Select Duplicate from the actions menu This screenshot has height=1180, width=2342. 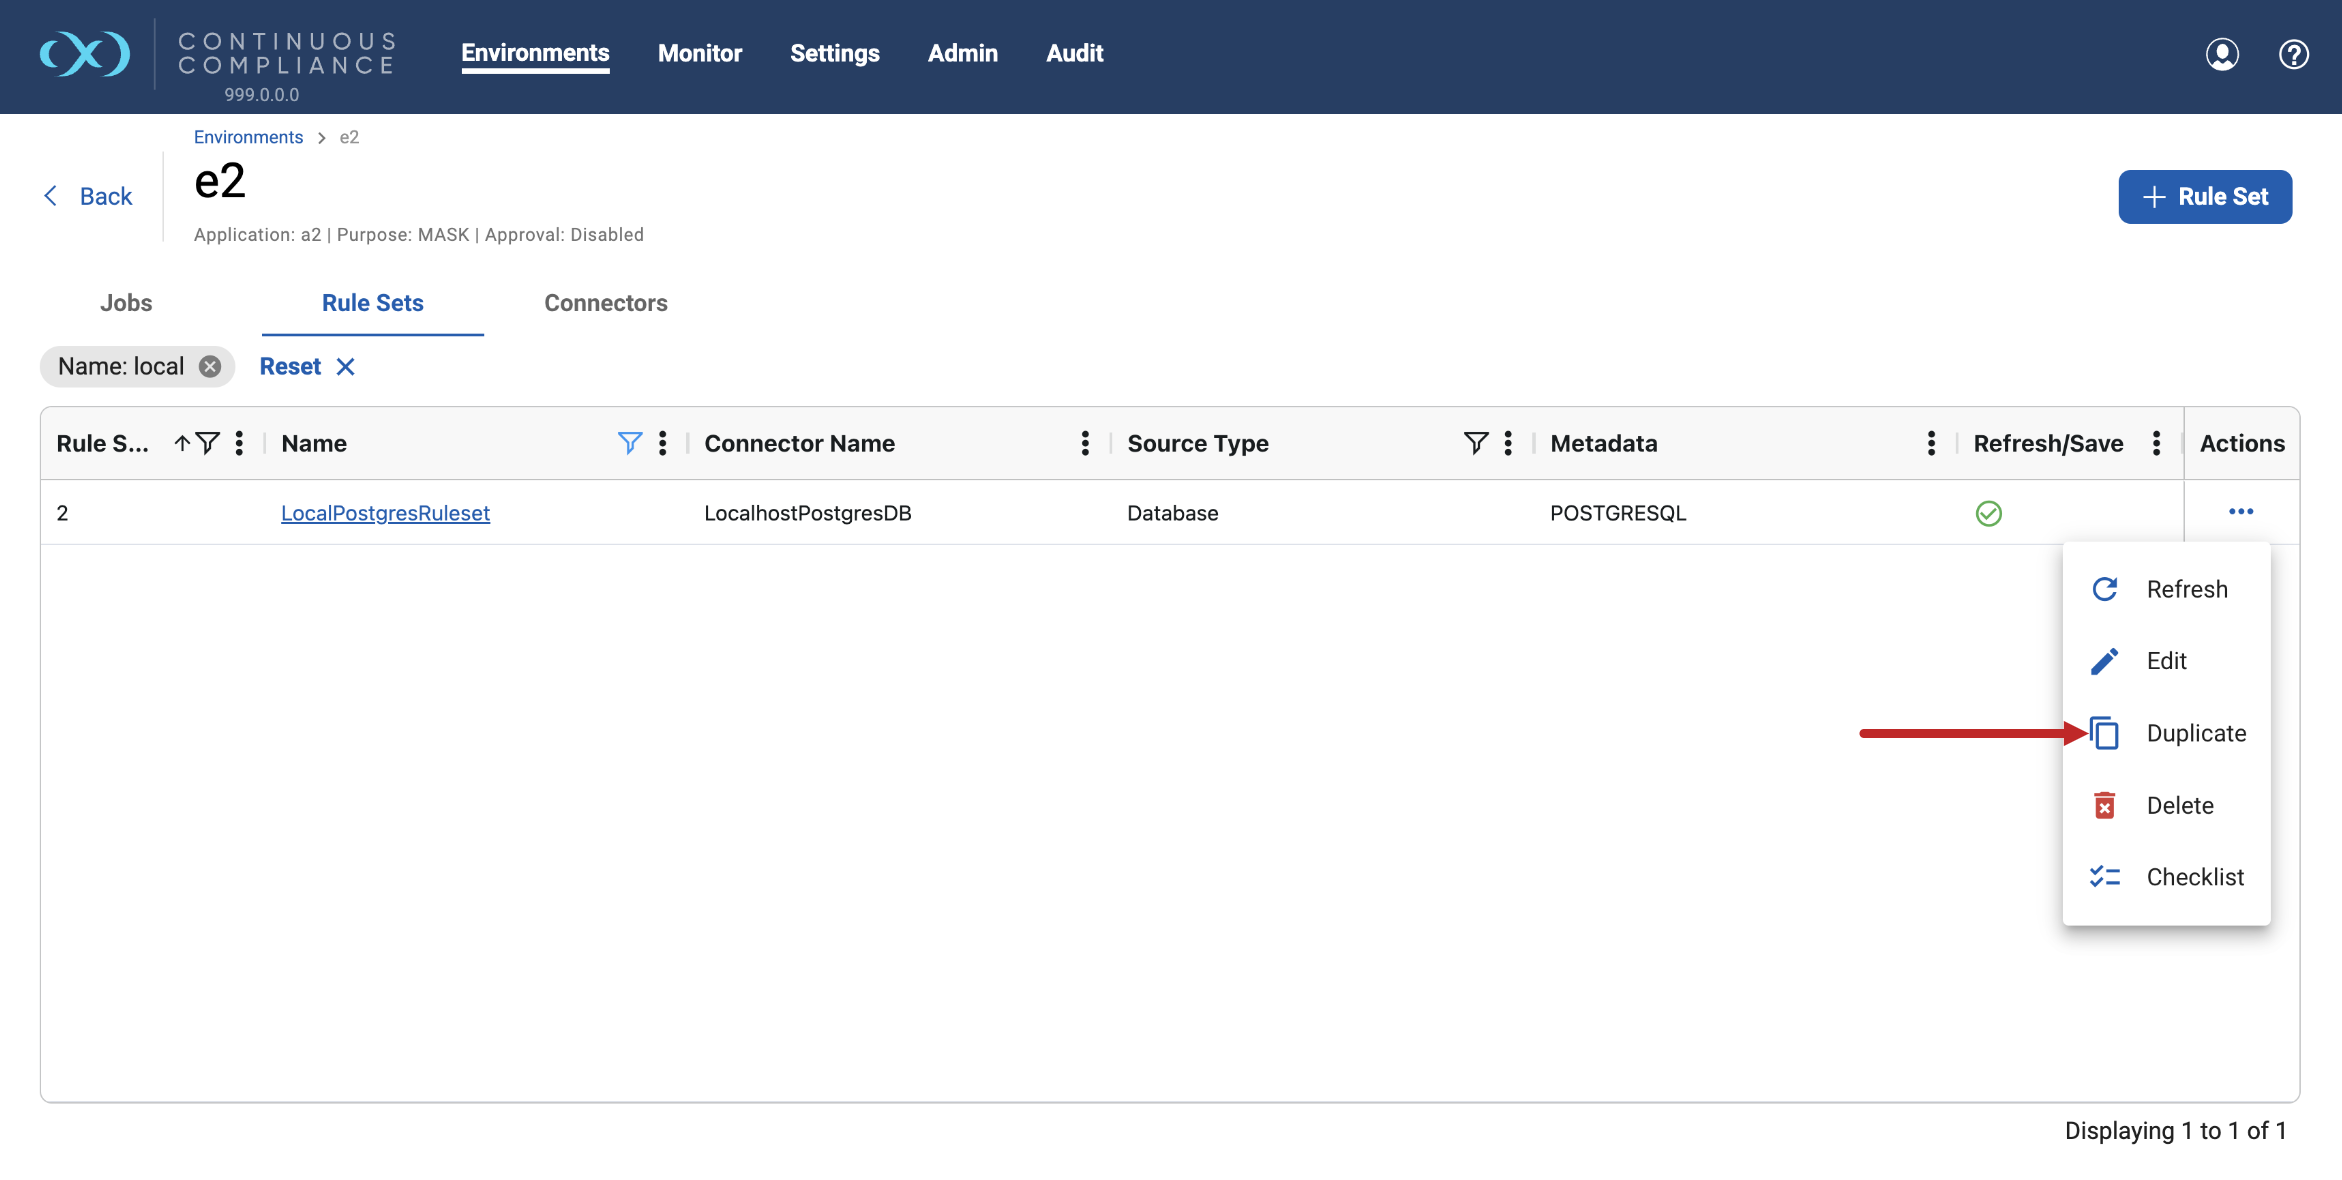tap(2195, 733)
